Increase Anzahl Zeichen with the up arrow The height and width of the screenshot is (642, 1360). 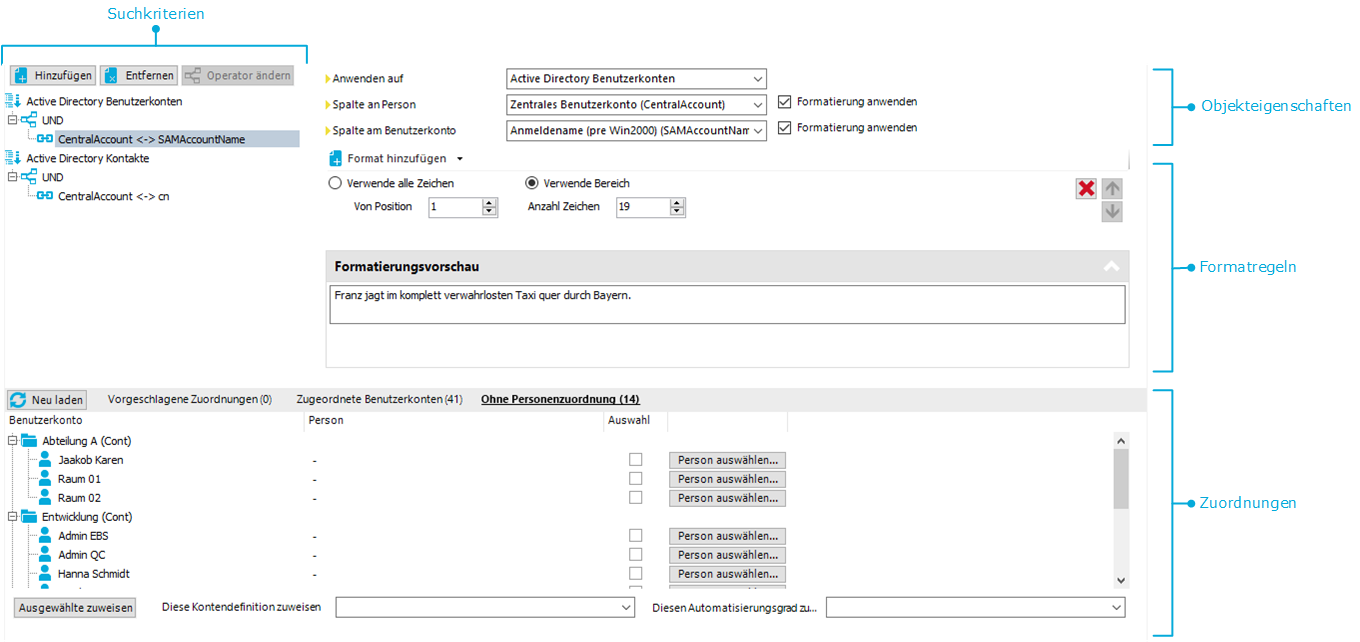(x=677, y=203)
